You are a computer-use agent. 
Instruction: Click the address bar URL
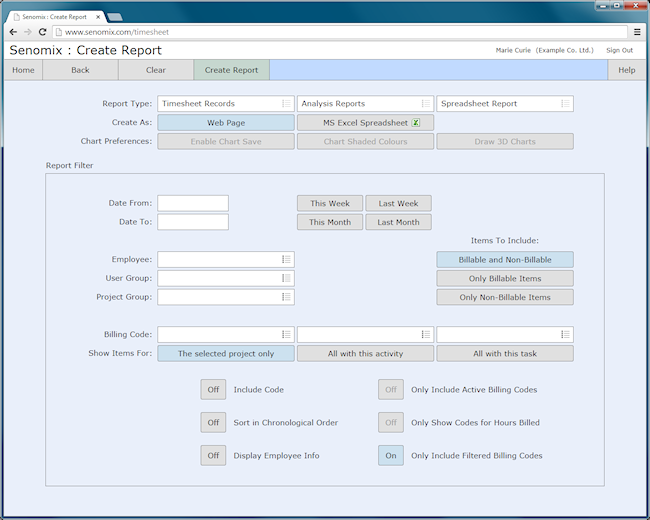tap(116, 32)
